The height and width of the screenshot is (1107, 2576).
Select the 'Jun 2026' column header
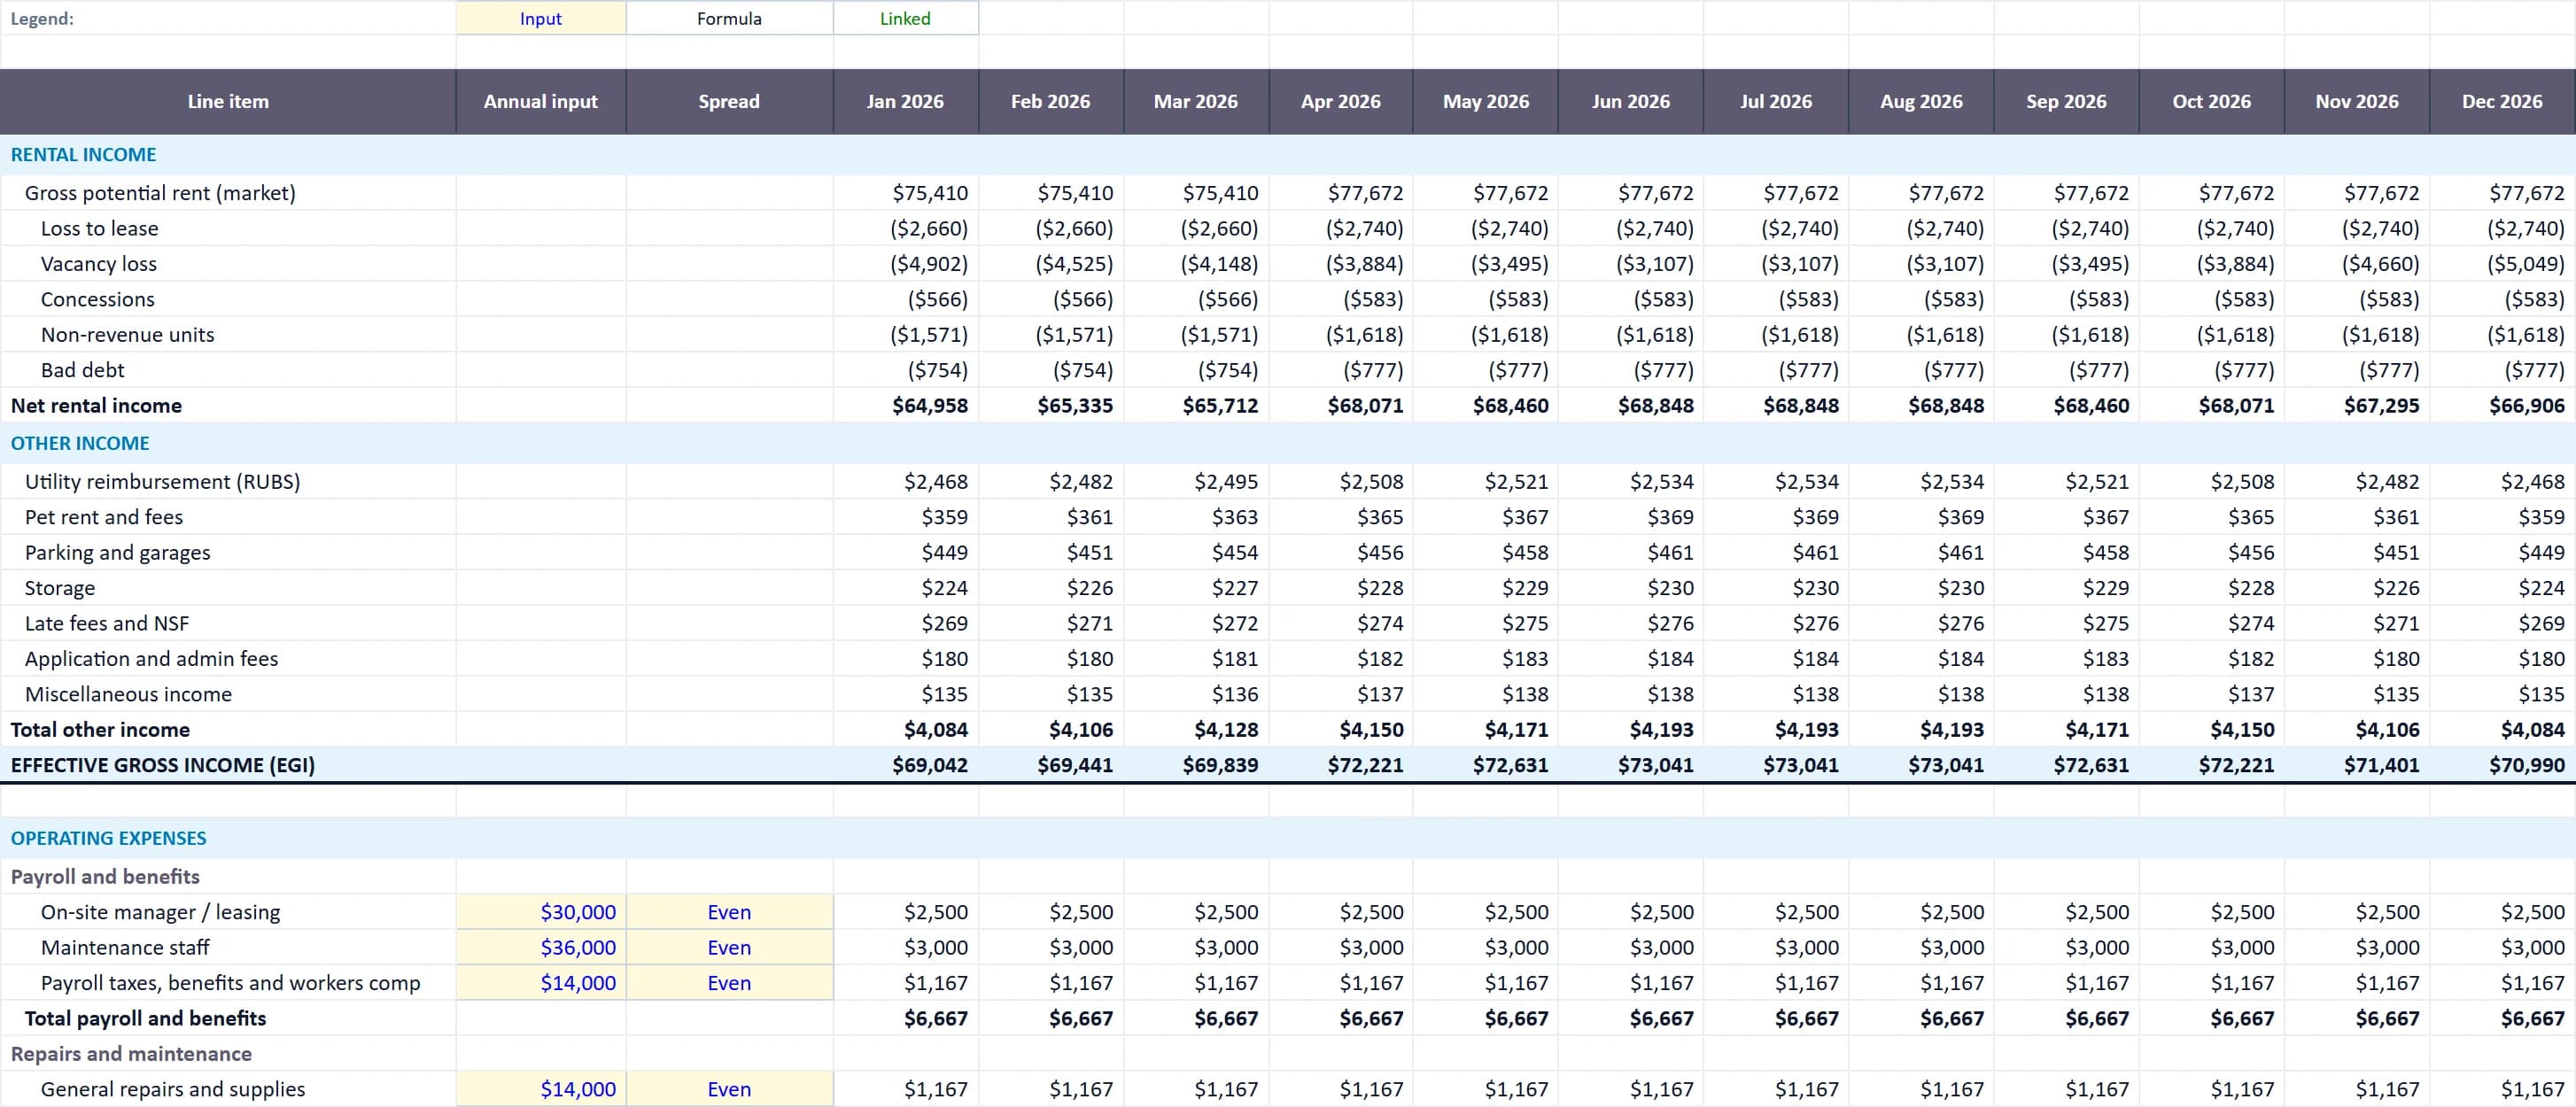1631,101
